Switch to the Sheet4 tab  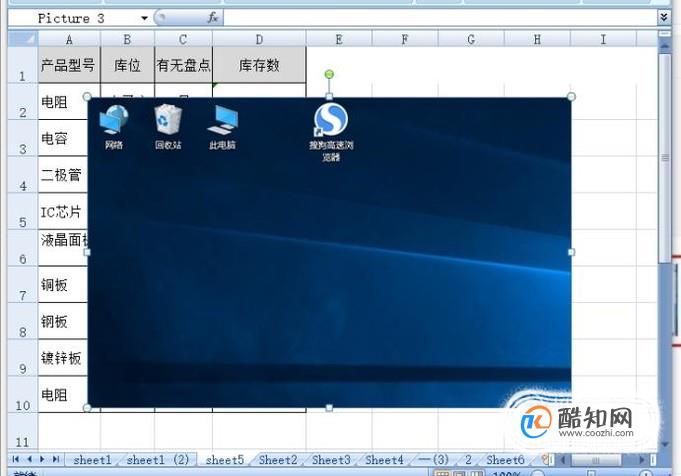pyautogui.click(x=384, y=460)
